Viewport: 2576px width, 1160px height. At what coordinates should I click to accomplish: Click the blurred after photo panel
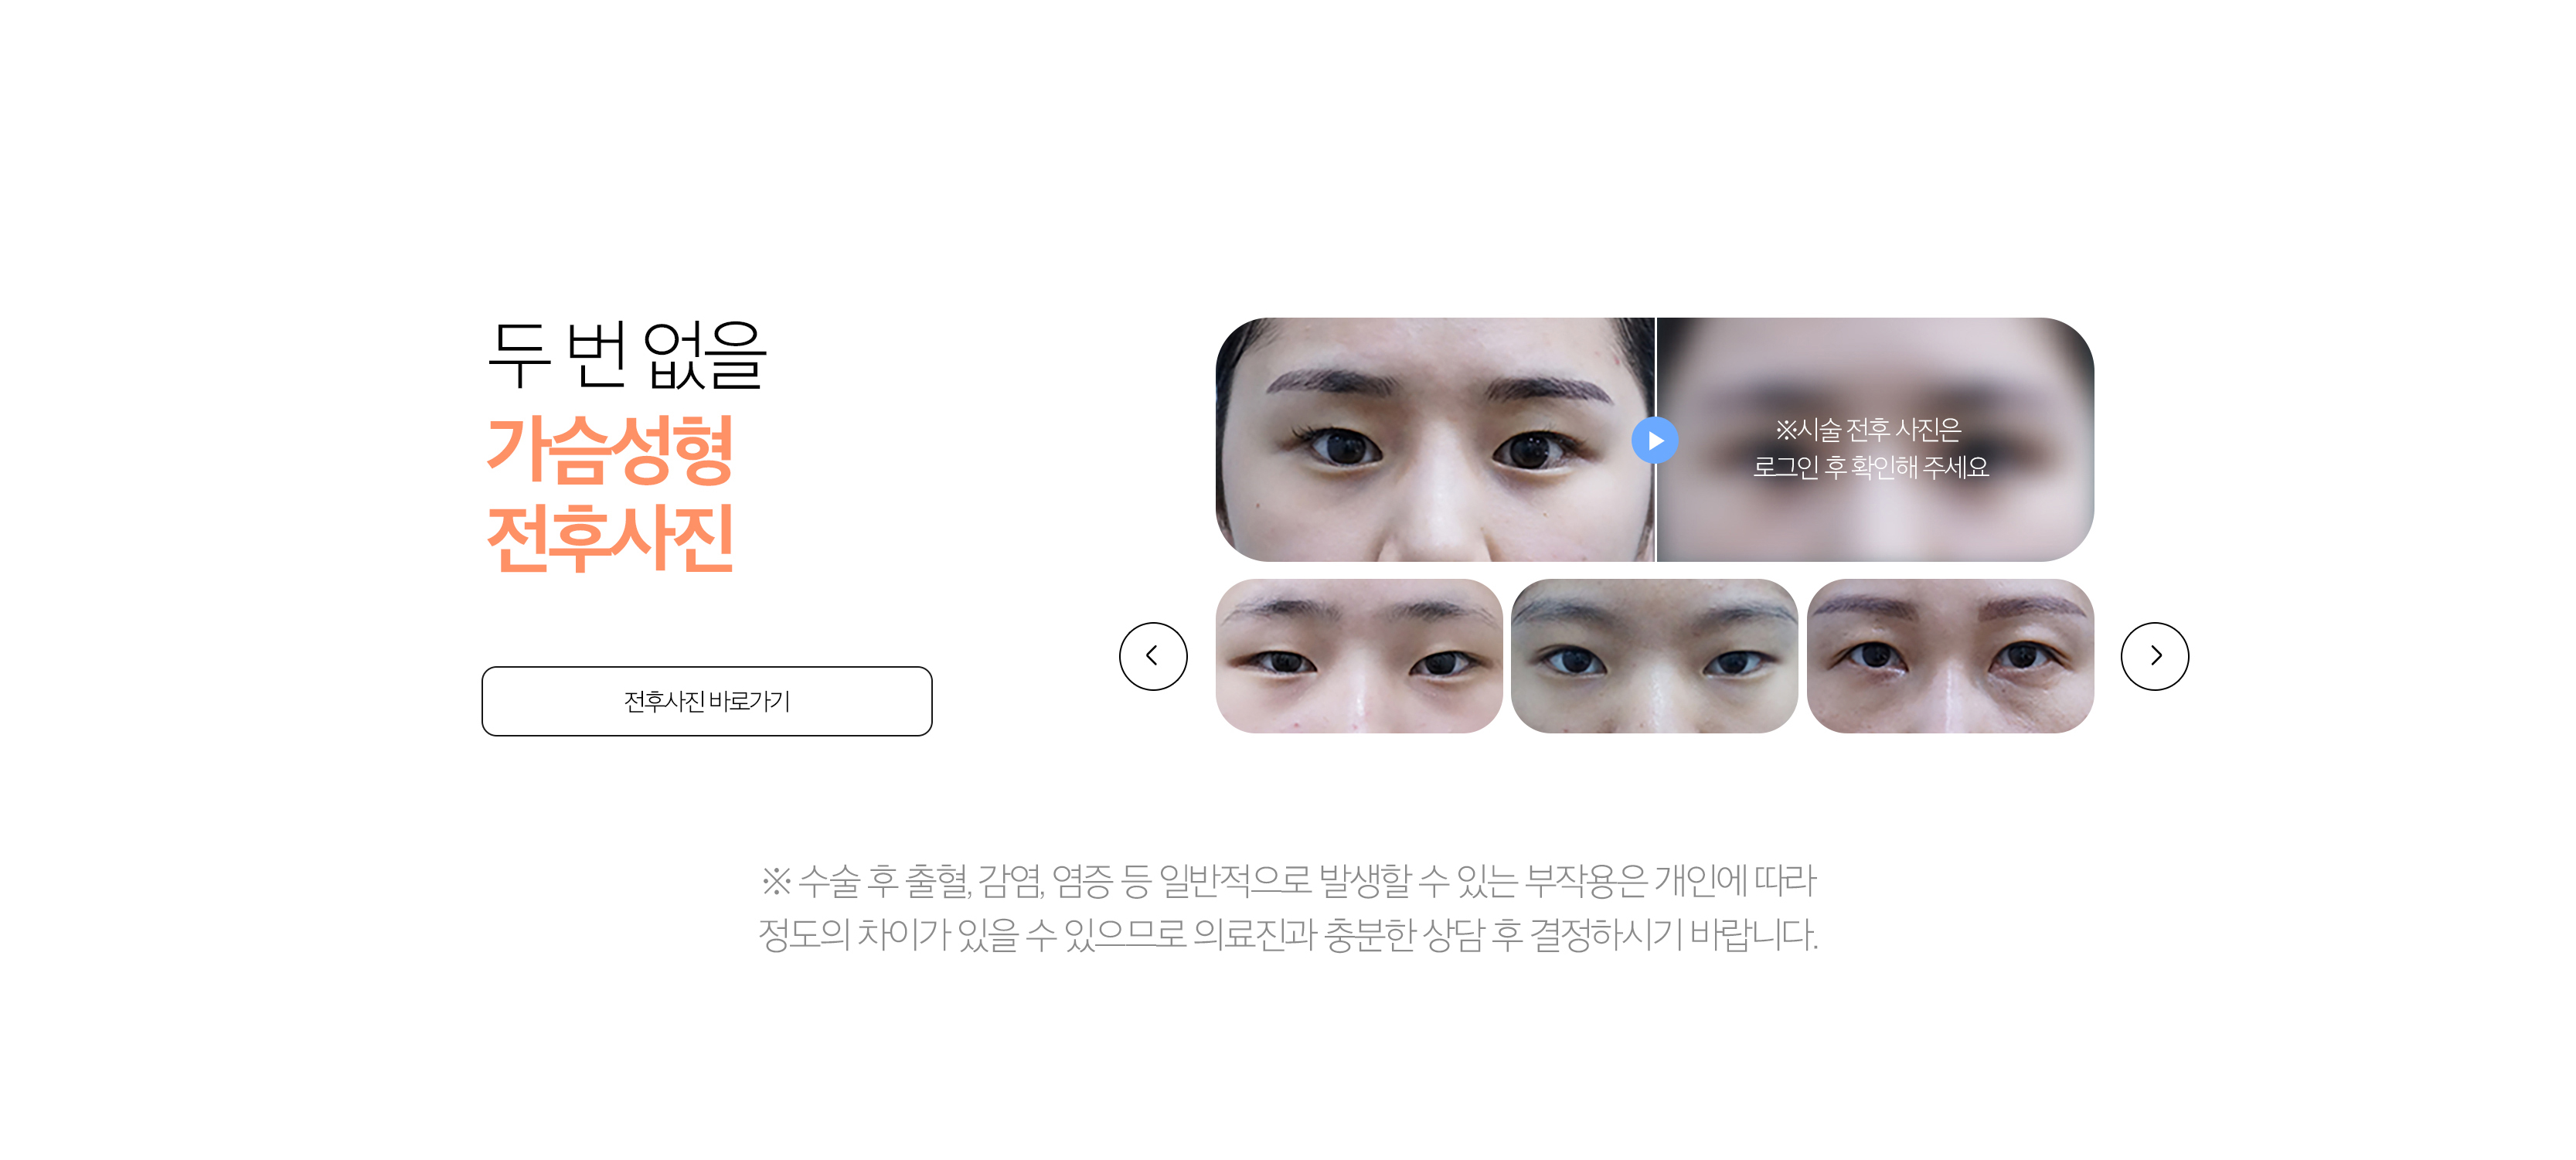[1876, 440]
